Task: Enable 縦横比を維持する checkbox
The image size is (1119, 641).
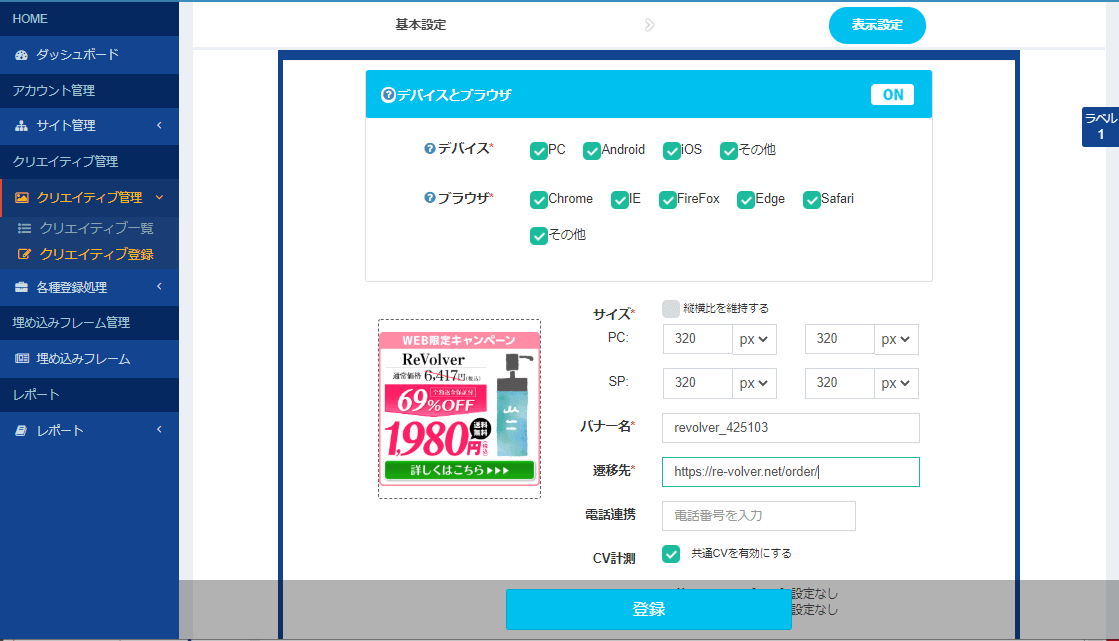Action: [x=671, y=308]
